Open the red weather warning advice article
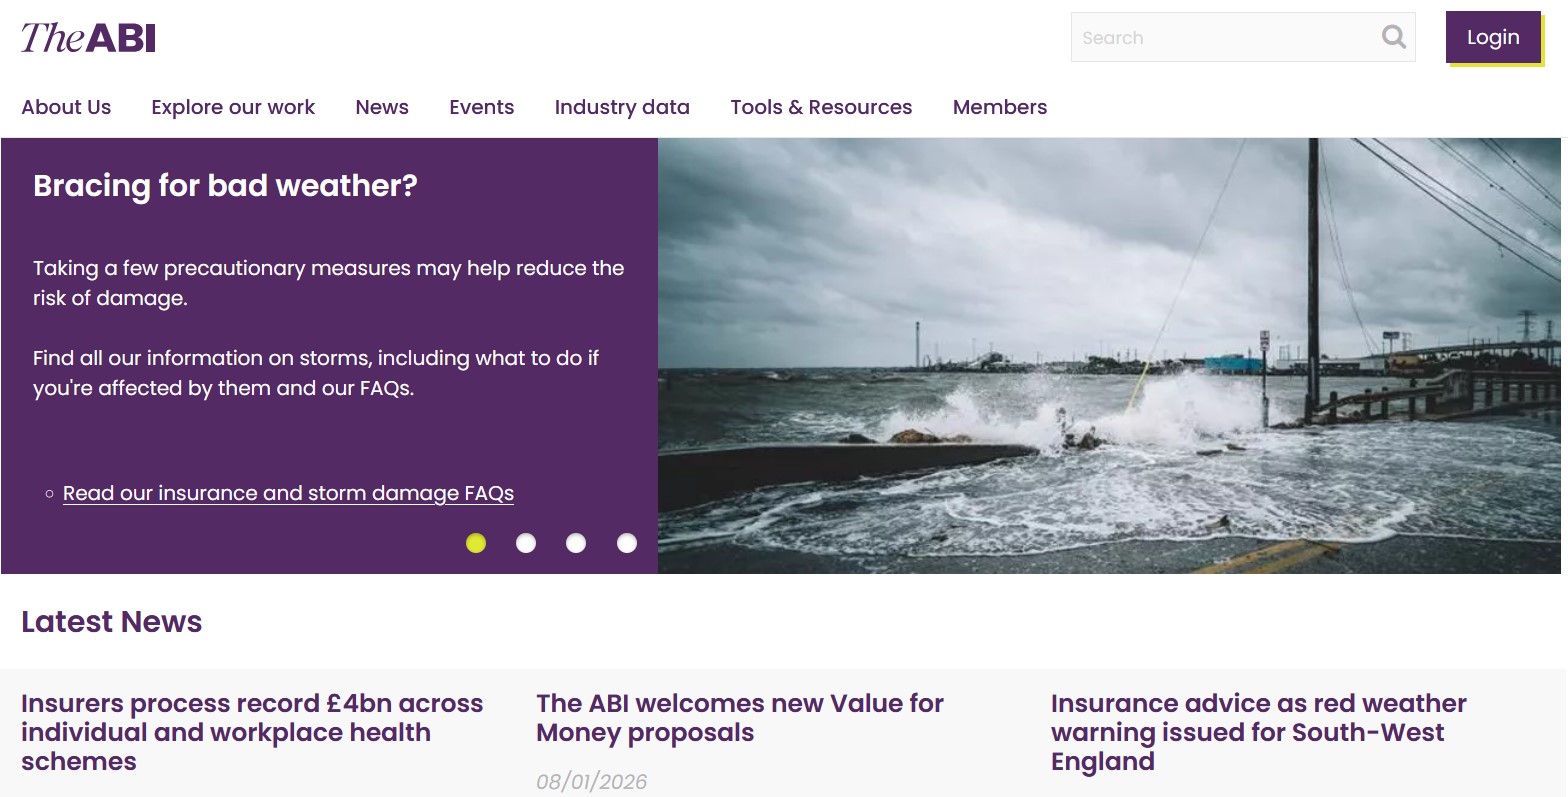The width and height of the screenshot is (1568, 797). coord(1258,732)
